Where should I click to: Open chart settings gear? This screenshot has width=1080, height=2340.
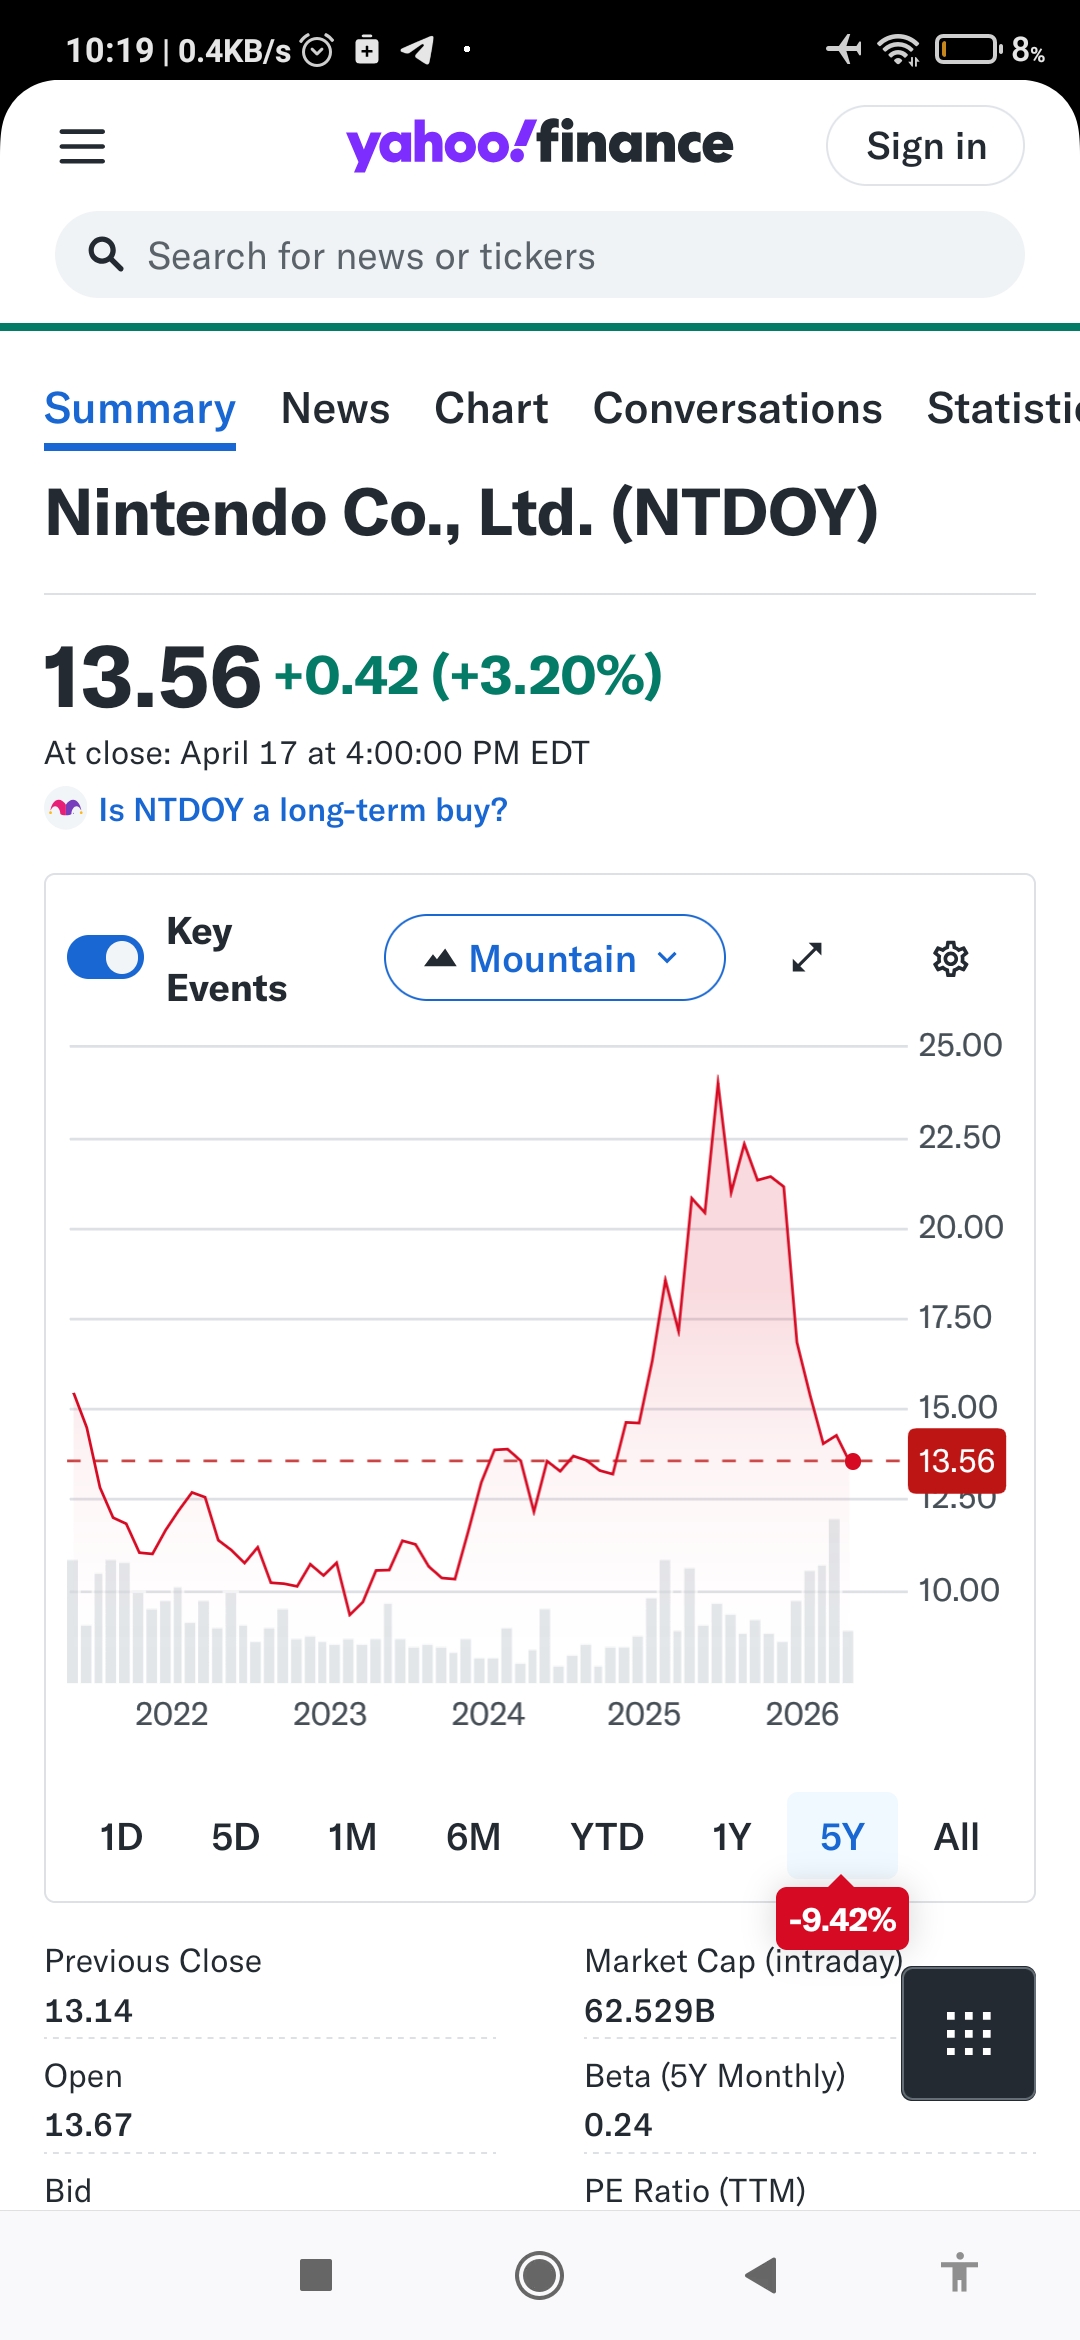pyautogui.click(x=950, y=958)
